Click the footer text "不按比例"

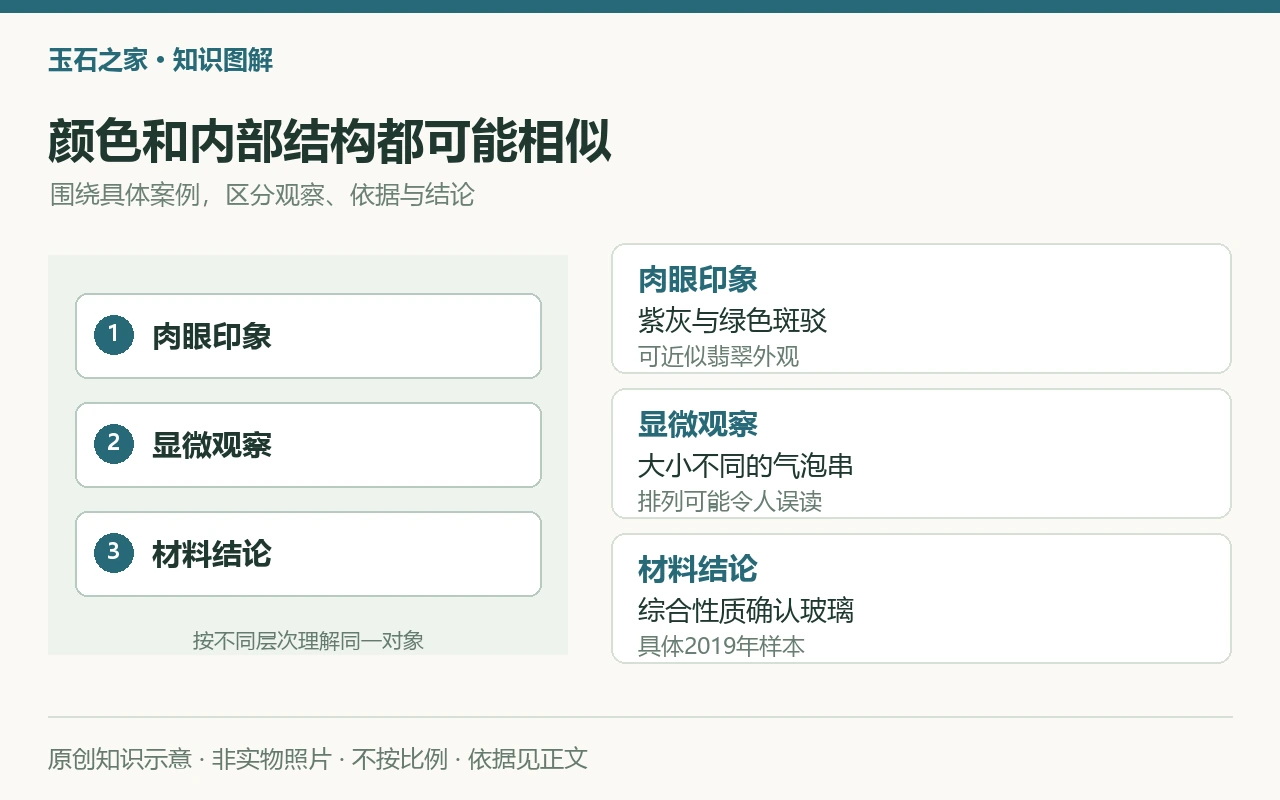coord(399,759)
